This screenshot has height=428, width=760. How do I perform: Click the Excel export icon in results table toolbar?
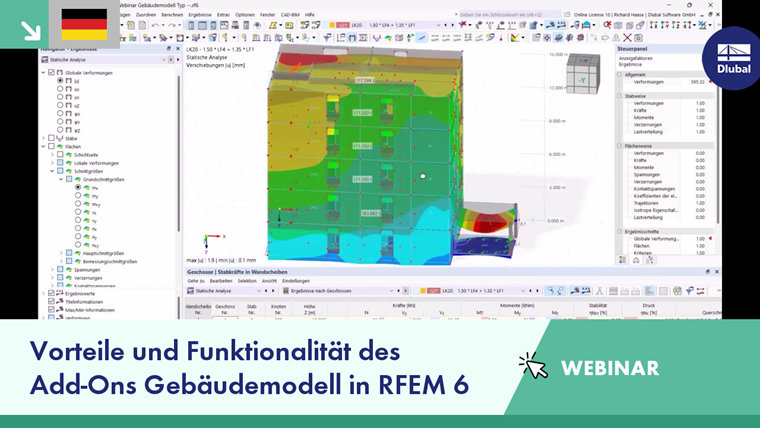tap(677, 291)
